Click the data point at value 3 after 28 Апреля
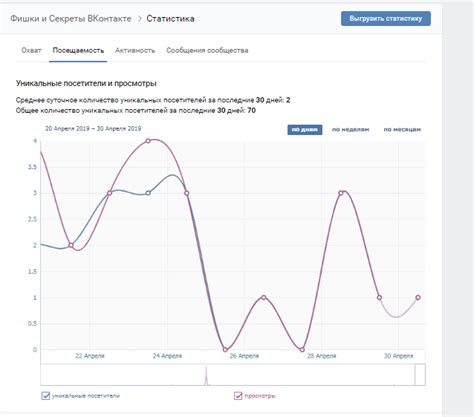Image resolution: width=474 pixels, height=417 pixels. click(x=341, y=193)
